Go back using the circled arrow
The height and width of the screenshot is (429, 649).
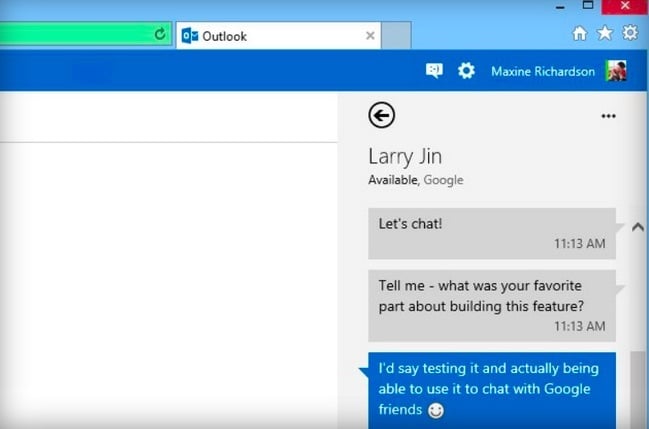click(381, 116)
